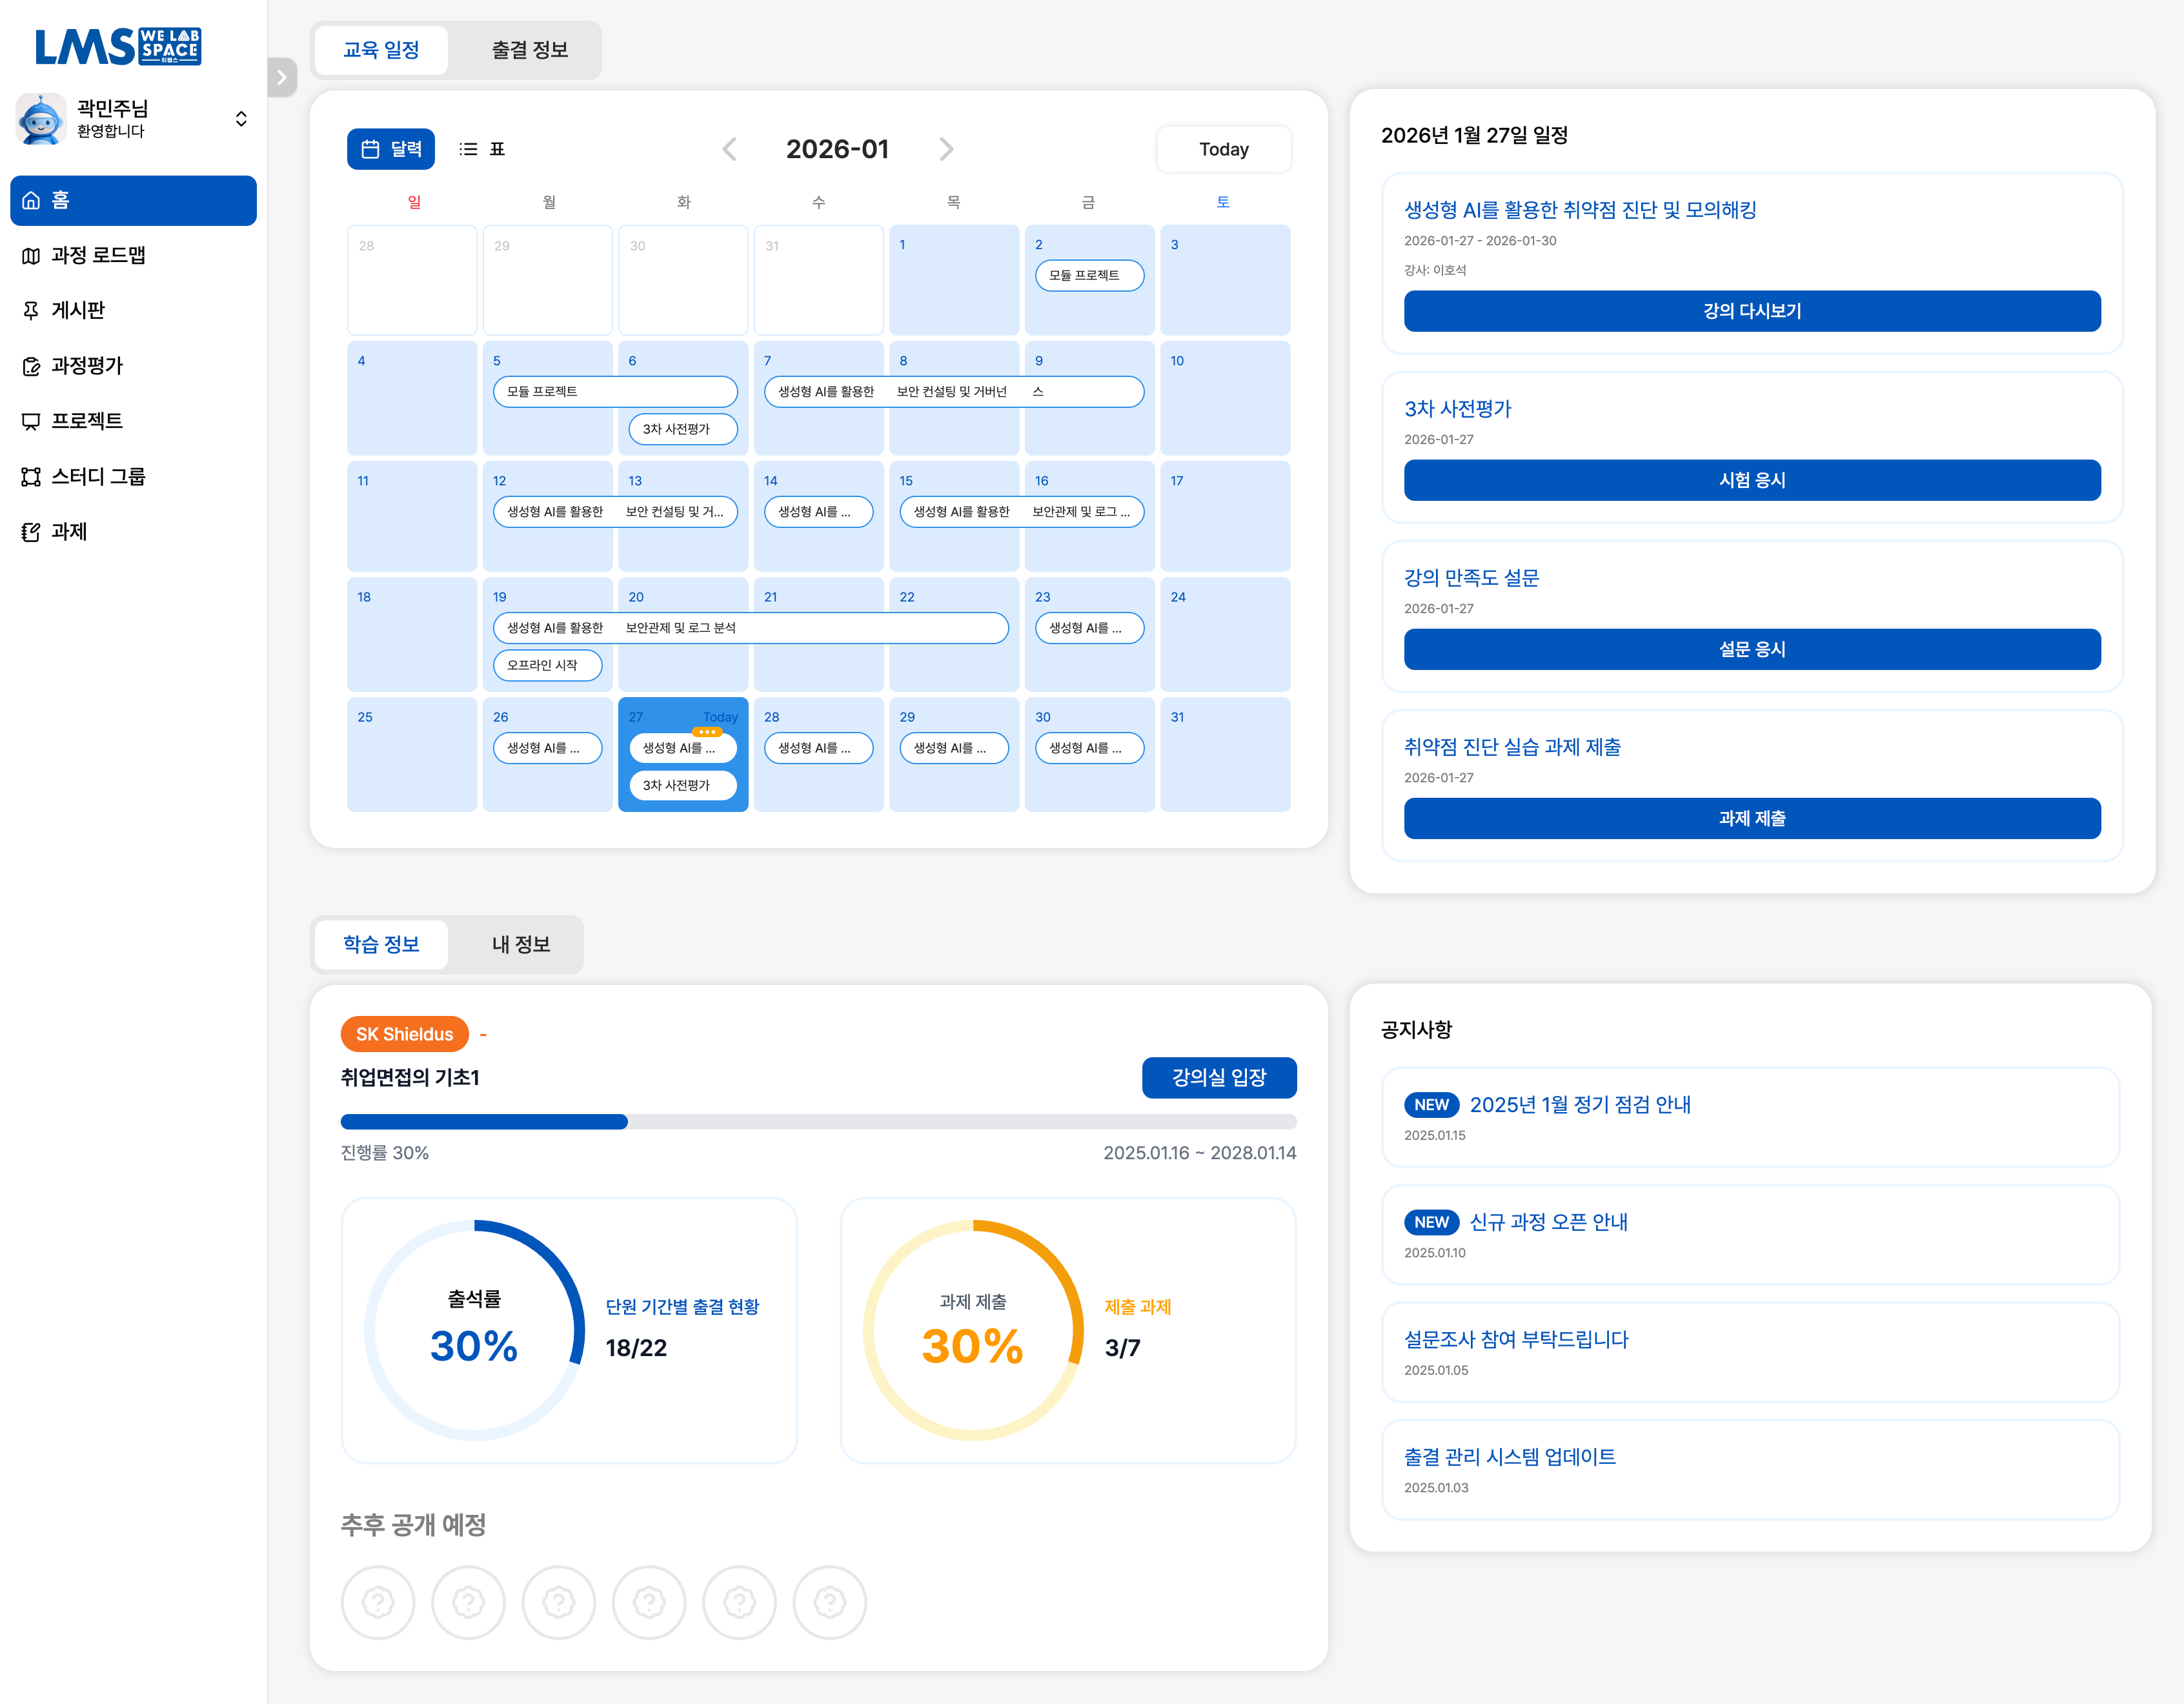Open 3차 사전평가 event on January 6
This screenshot has height=1704, width=2184.
click(x=683, y=429)
